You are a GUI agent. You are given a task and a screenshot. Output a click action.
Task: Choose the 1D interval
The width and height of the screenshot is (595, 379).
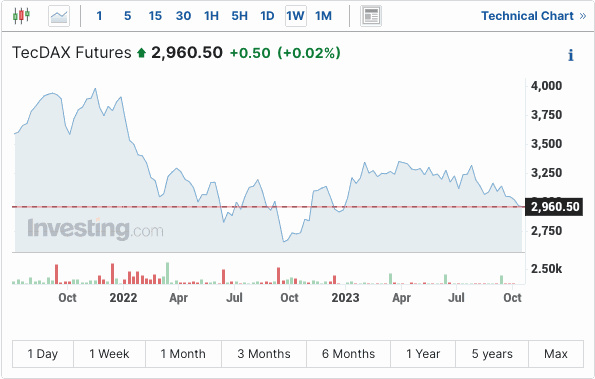click(x=267, y=16)
